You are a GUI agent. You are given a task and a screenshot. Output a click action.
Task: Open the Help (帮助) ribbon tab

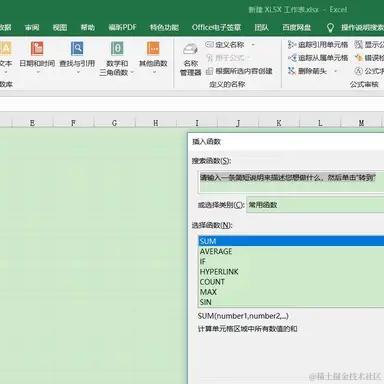[87, 27]
